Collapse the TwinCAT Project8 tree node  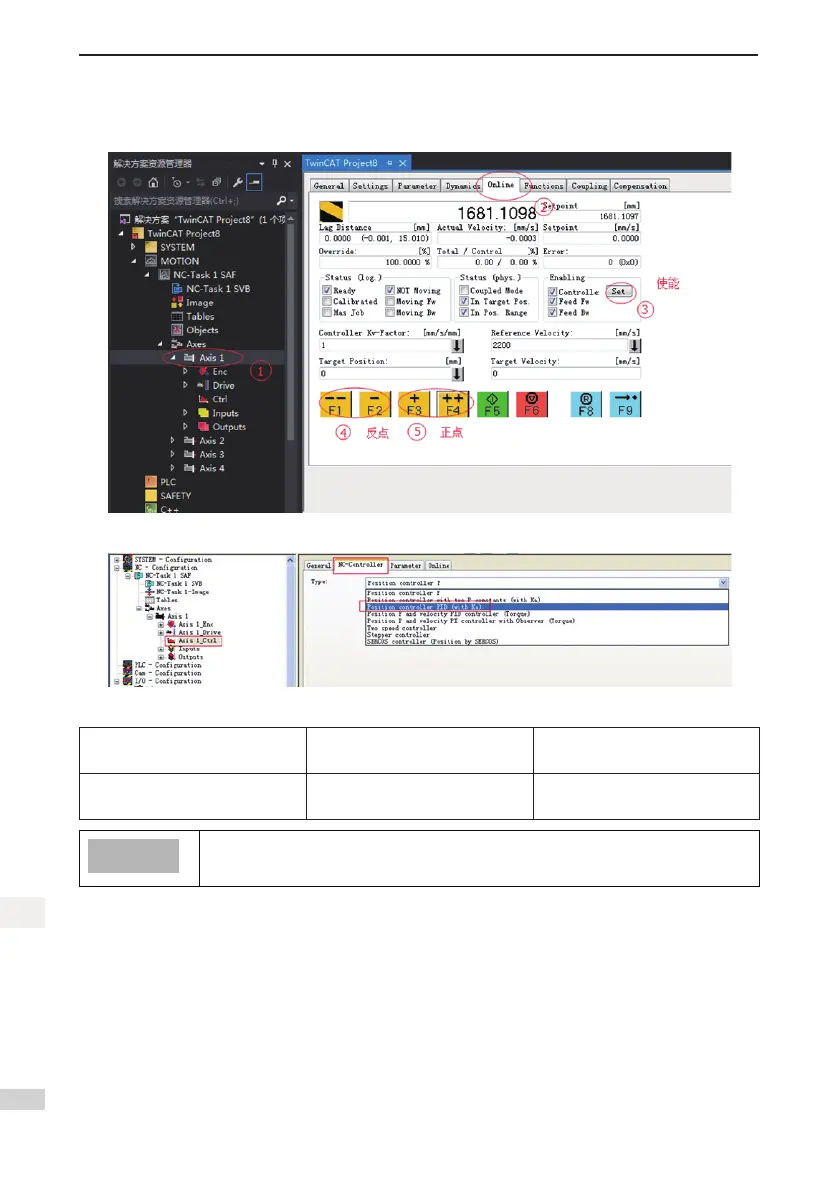click(x=121, y=233)
